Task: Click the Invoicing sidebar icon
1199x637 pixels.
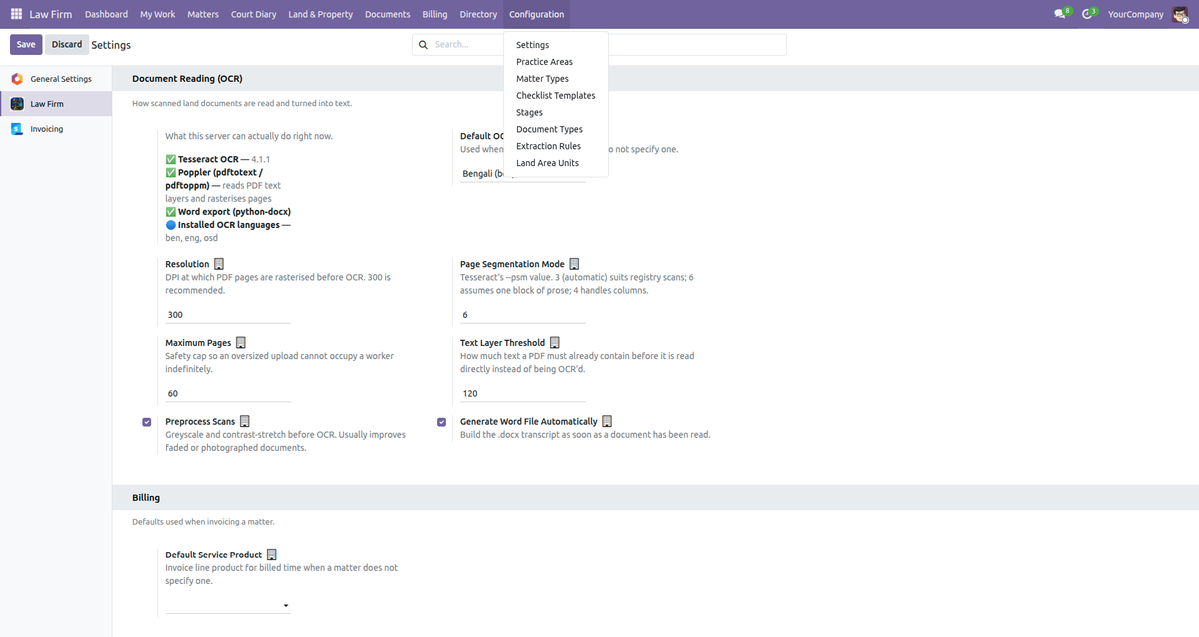Action: coord(17,129)
